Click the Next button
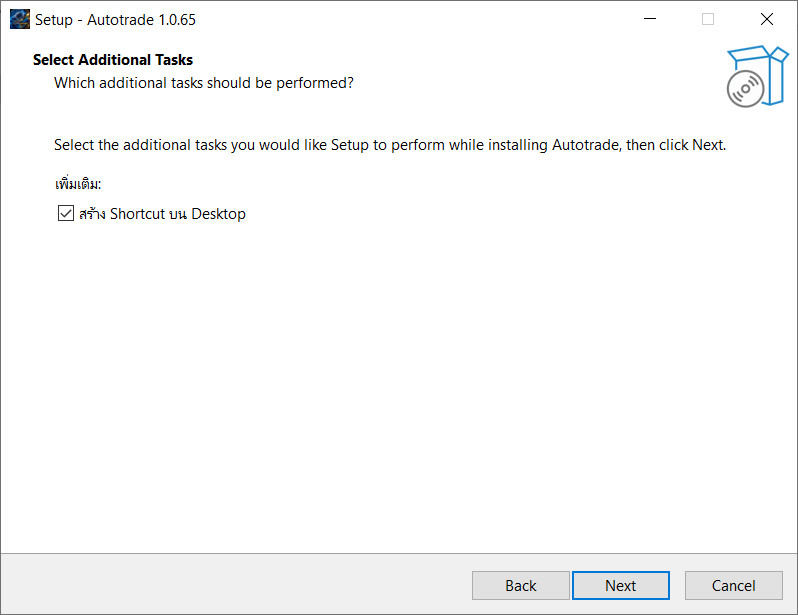The image size is (798, 615). [x=620, y=585]
